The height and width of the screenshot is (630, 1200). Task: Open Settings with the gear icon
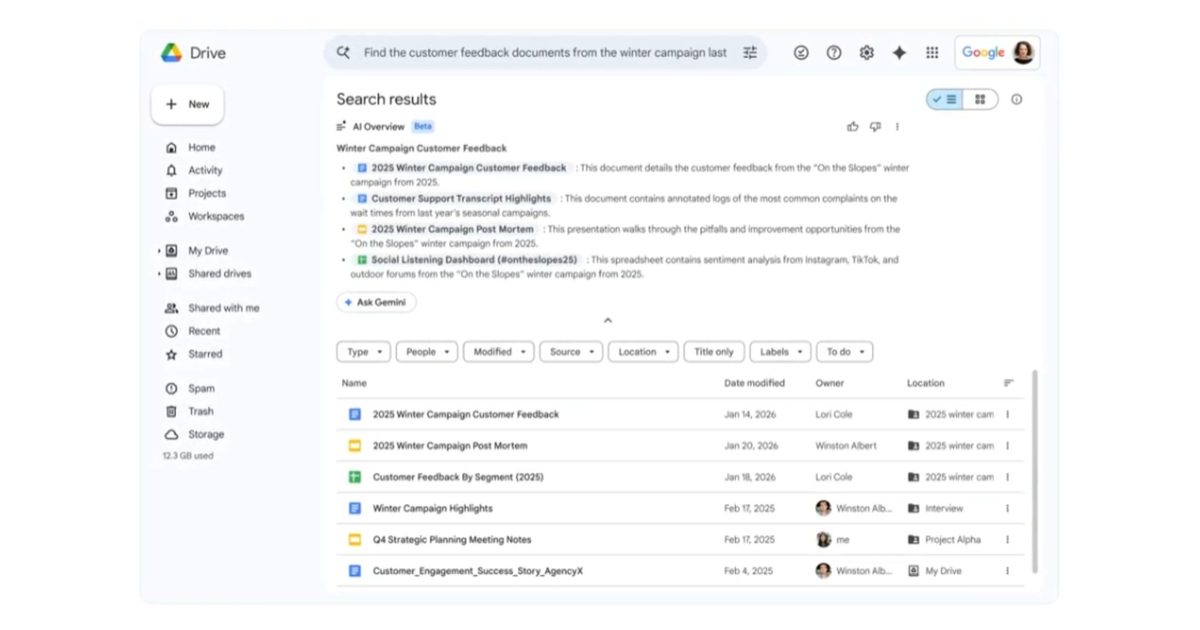pyautogui.click(x=866, y=52)
